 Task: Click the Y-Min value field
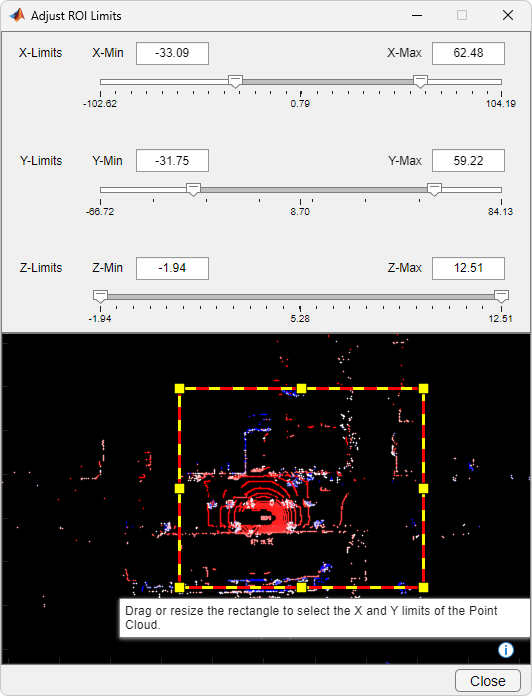(172, 161)
